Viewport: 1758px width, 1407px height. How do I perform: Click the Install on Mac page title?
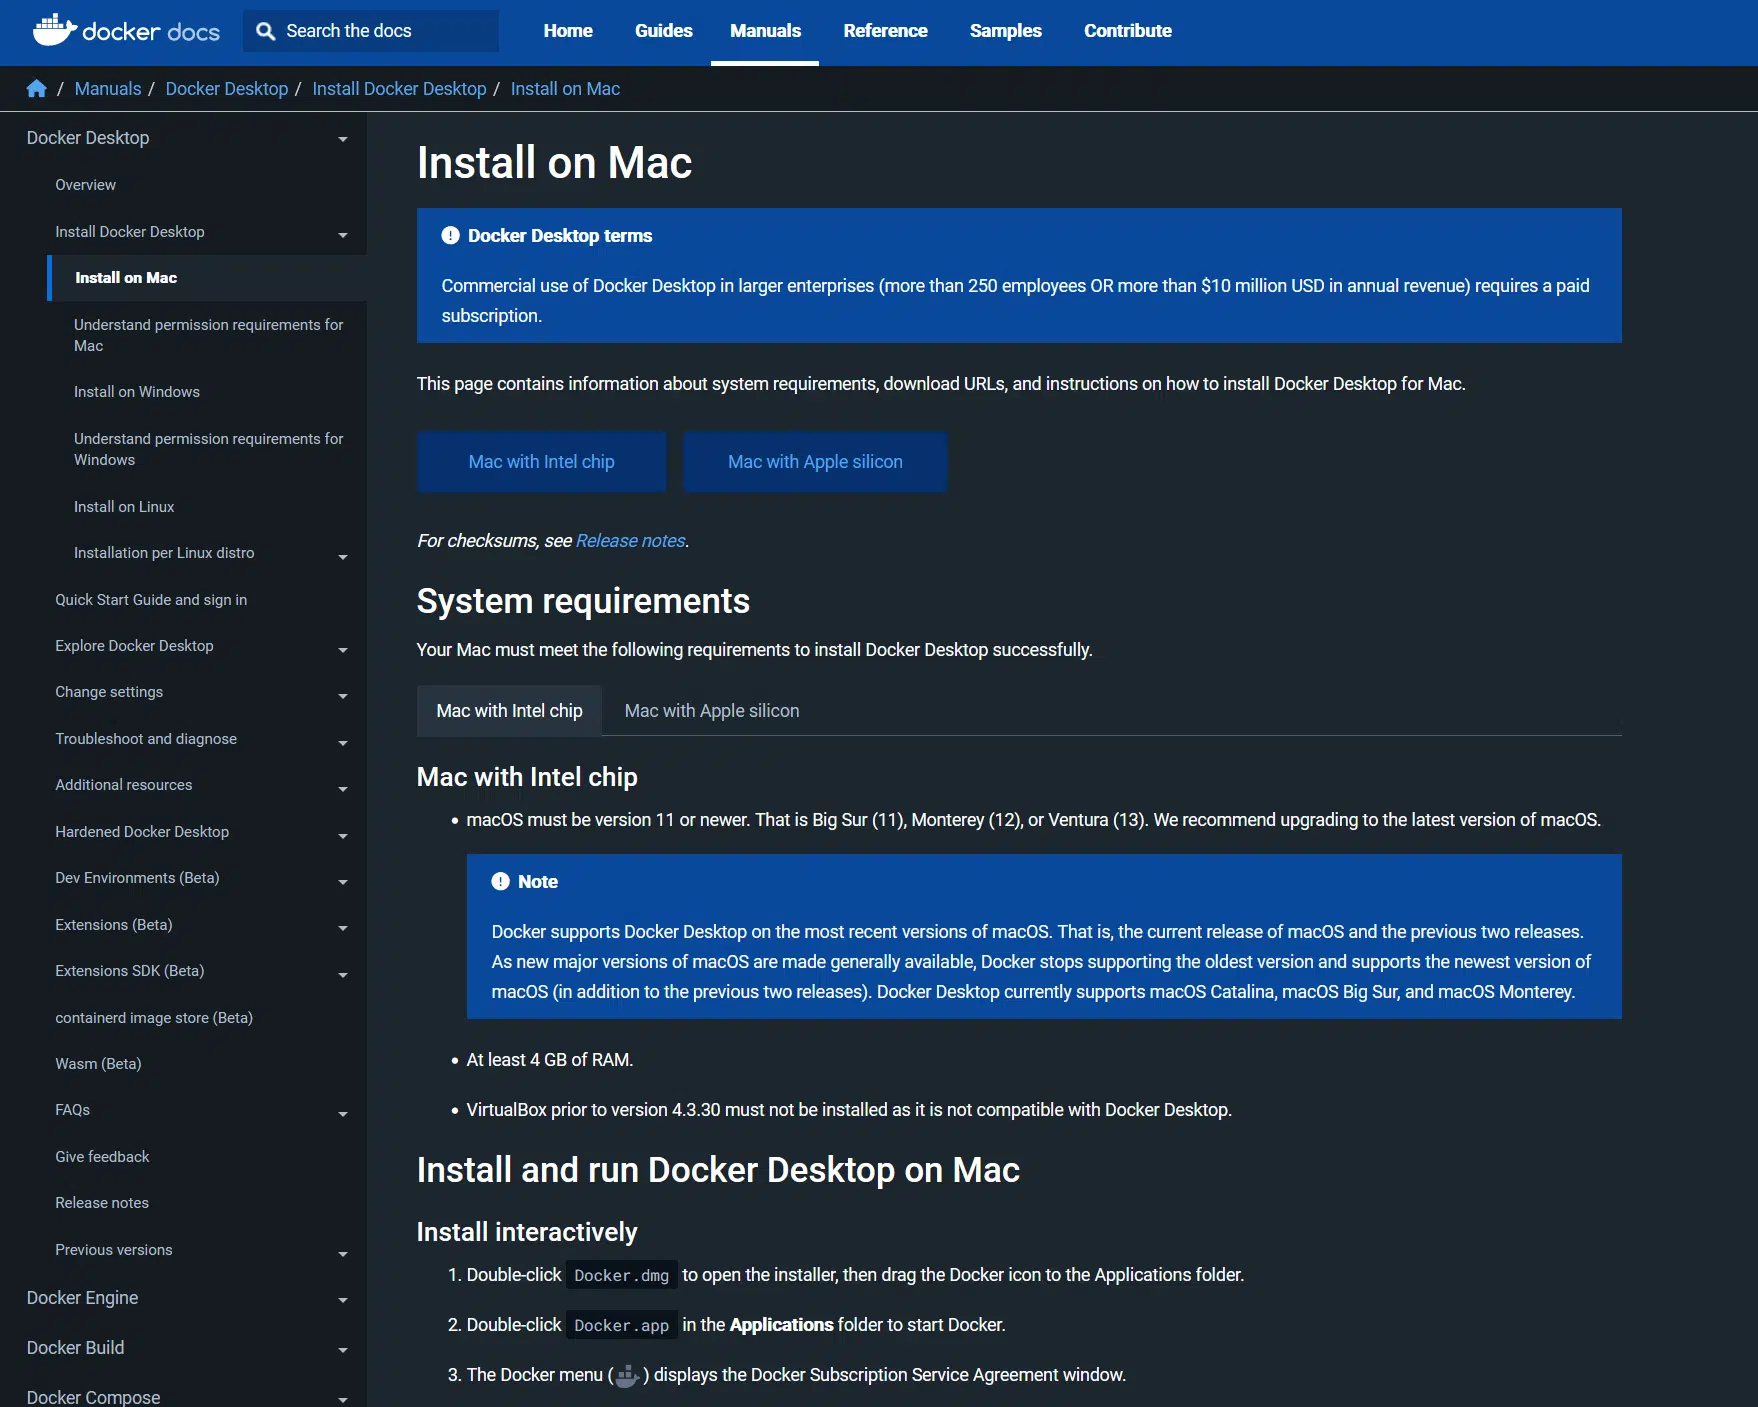[x=554, y=163]
